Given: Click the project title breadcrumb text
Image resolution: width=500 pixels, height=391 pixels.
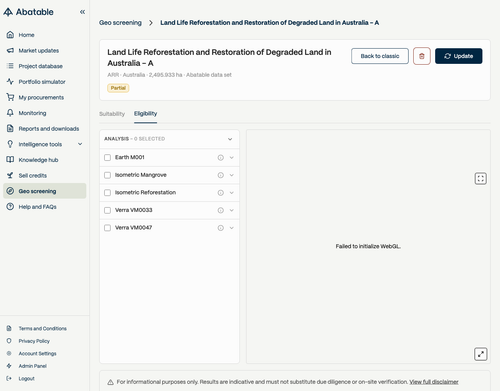Looking at the screenshot, I should (269, 23).
